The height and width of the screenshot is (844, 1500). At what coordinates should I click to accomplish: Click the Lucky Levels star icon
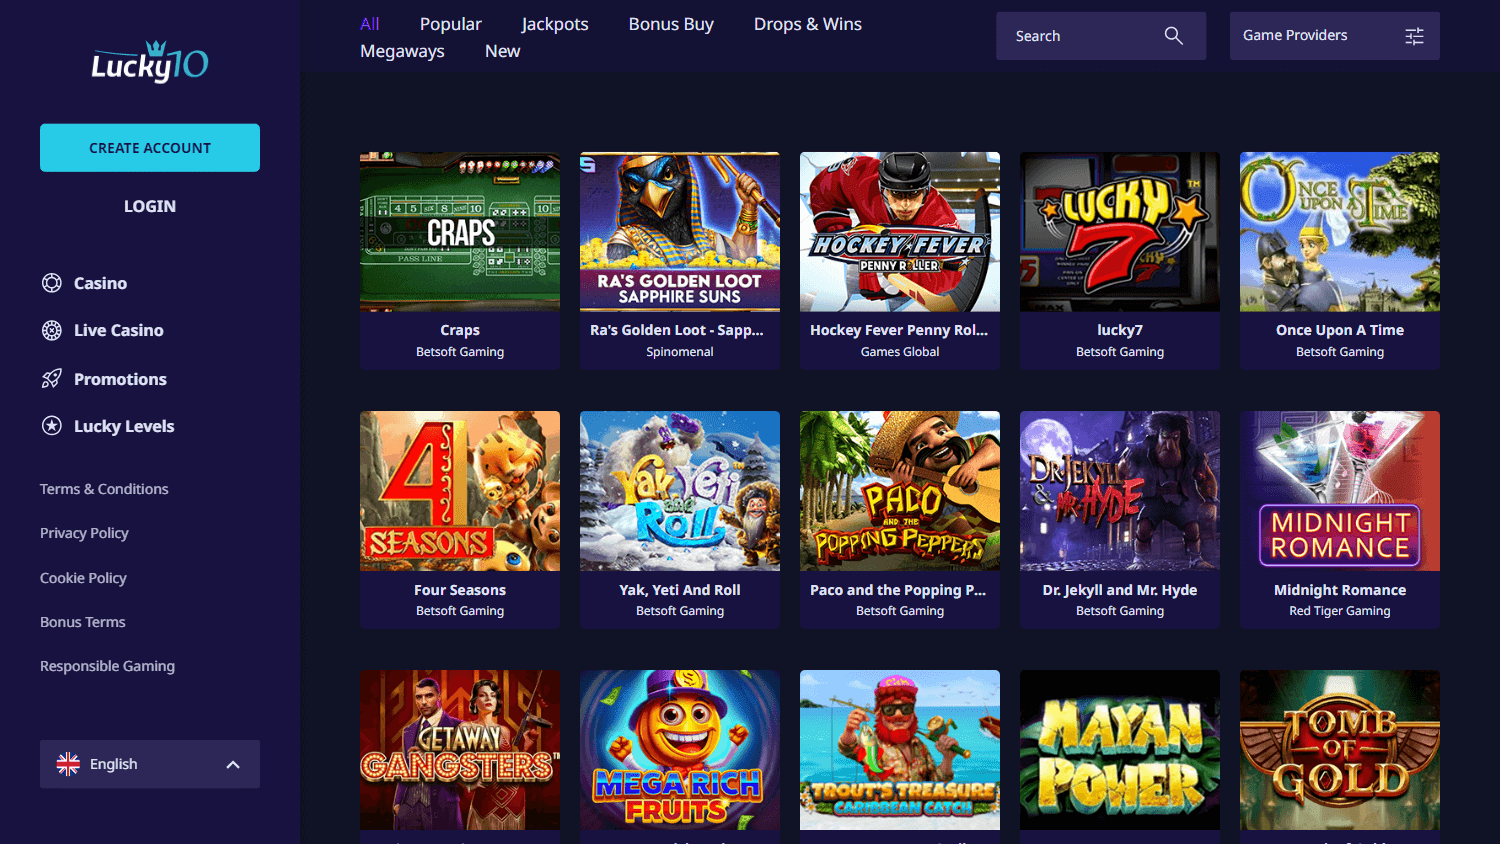[52, 426]
